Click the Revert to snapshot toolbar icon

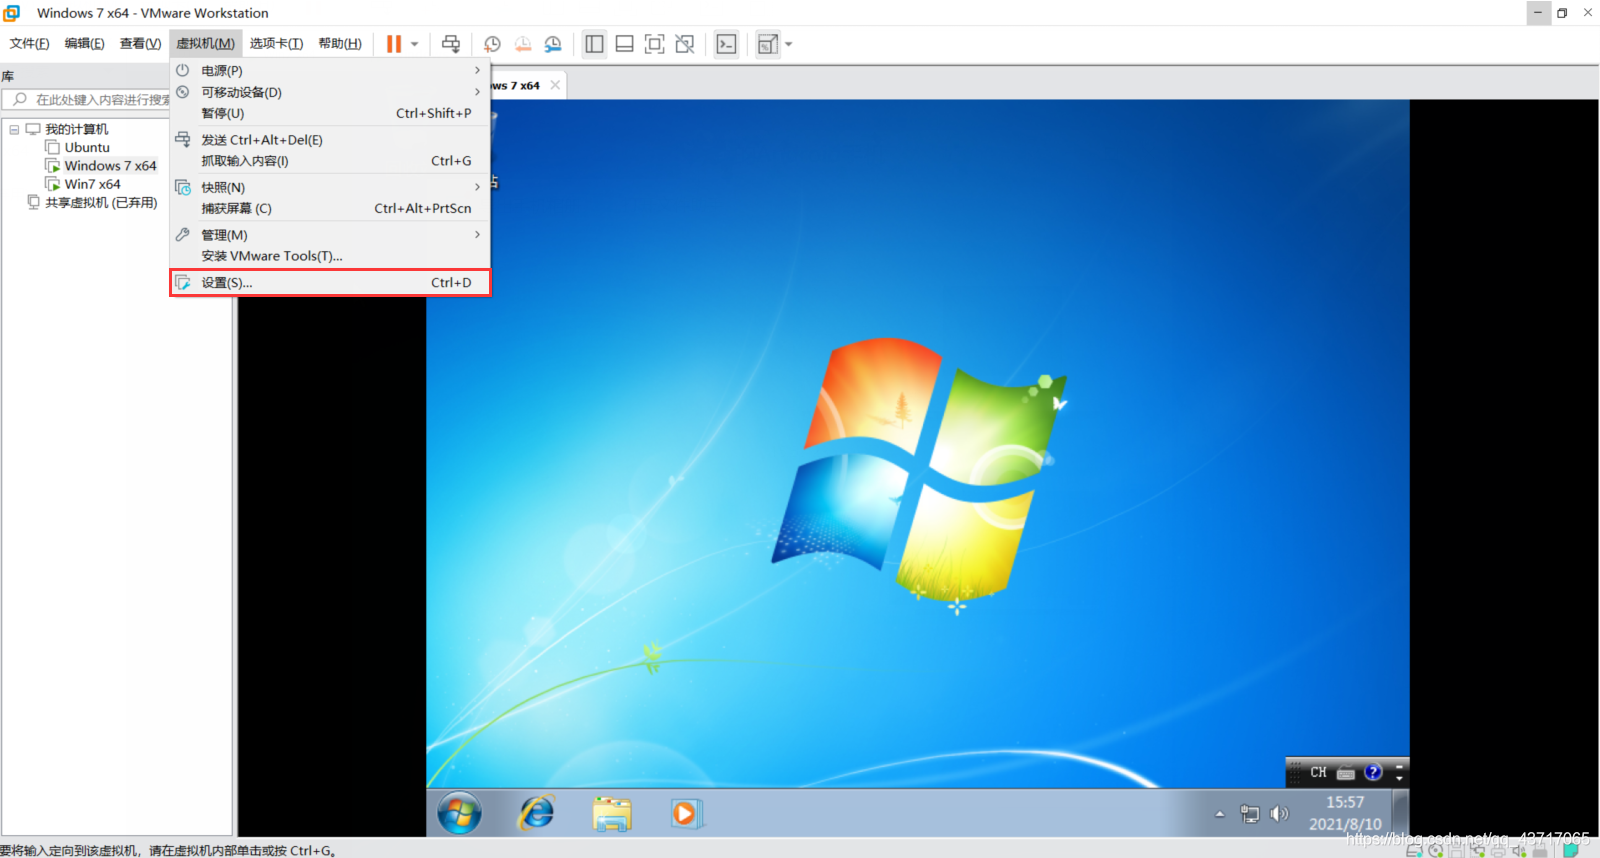coord(523,44)
